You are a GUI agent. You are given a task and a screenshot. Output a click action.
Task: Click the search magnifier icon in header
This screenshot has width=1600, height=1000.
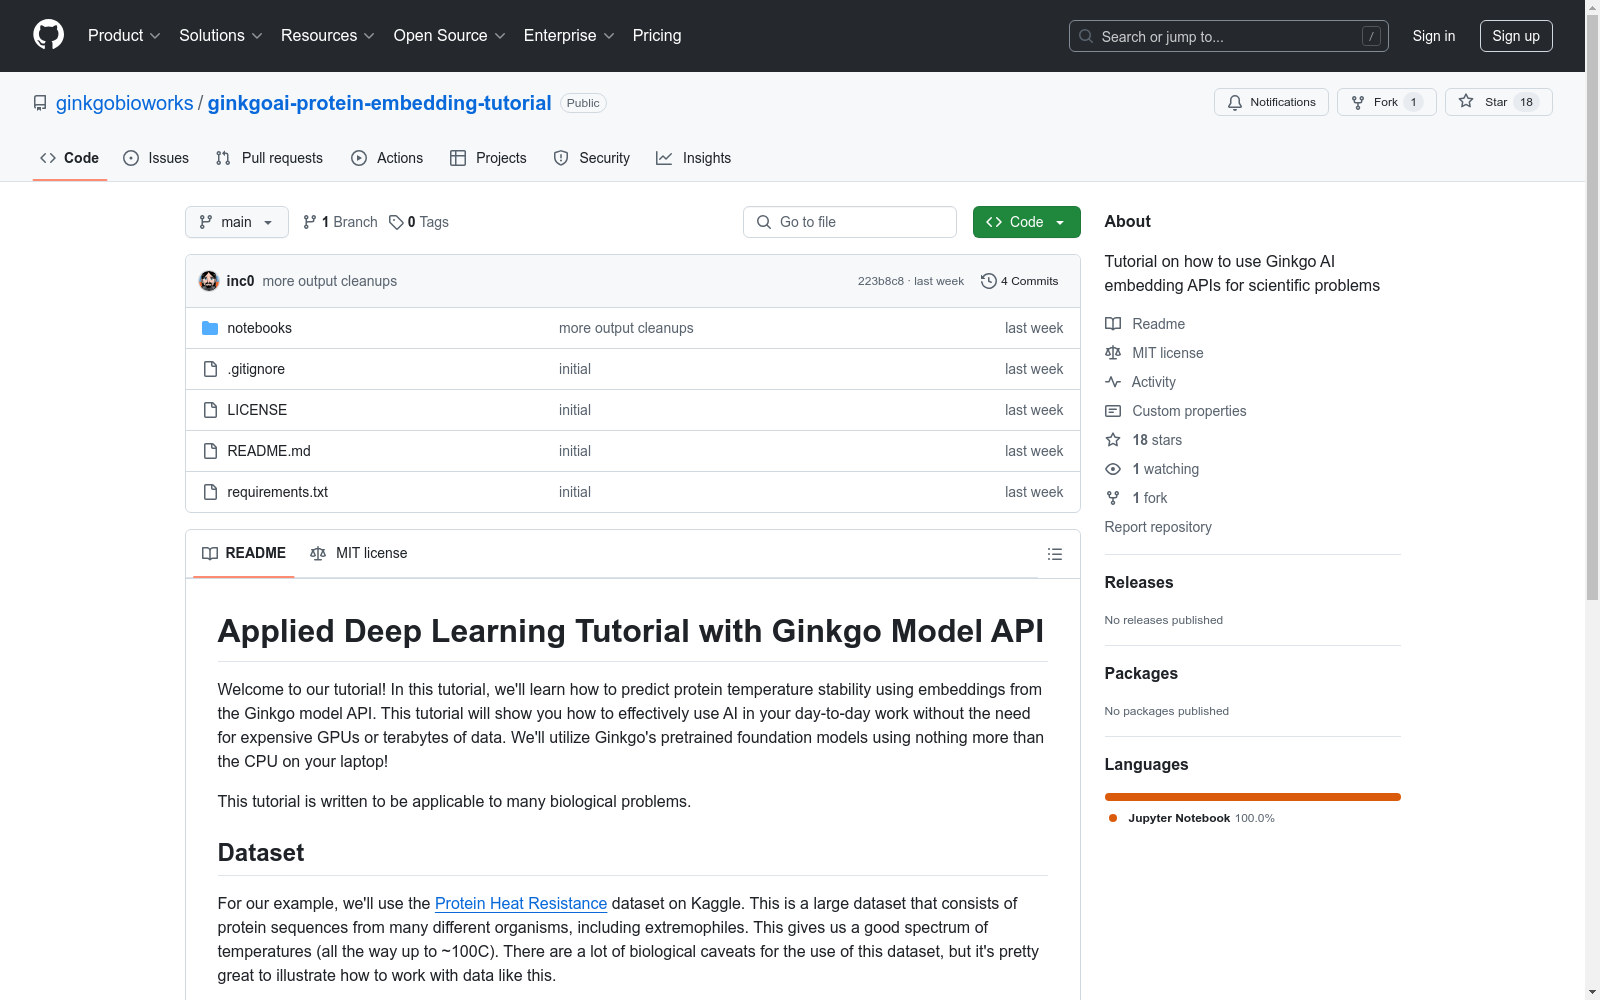tap(1086, 36)
